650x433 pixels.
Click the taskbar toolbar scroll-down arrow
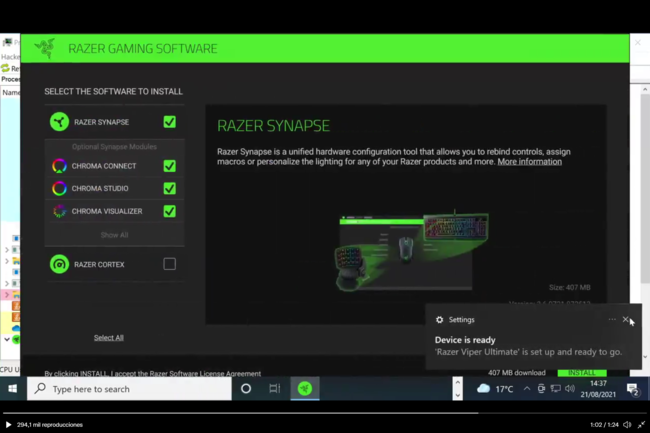tap(458, 395)
